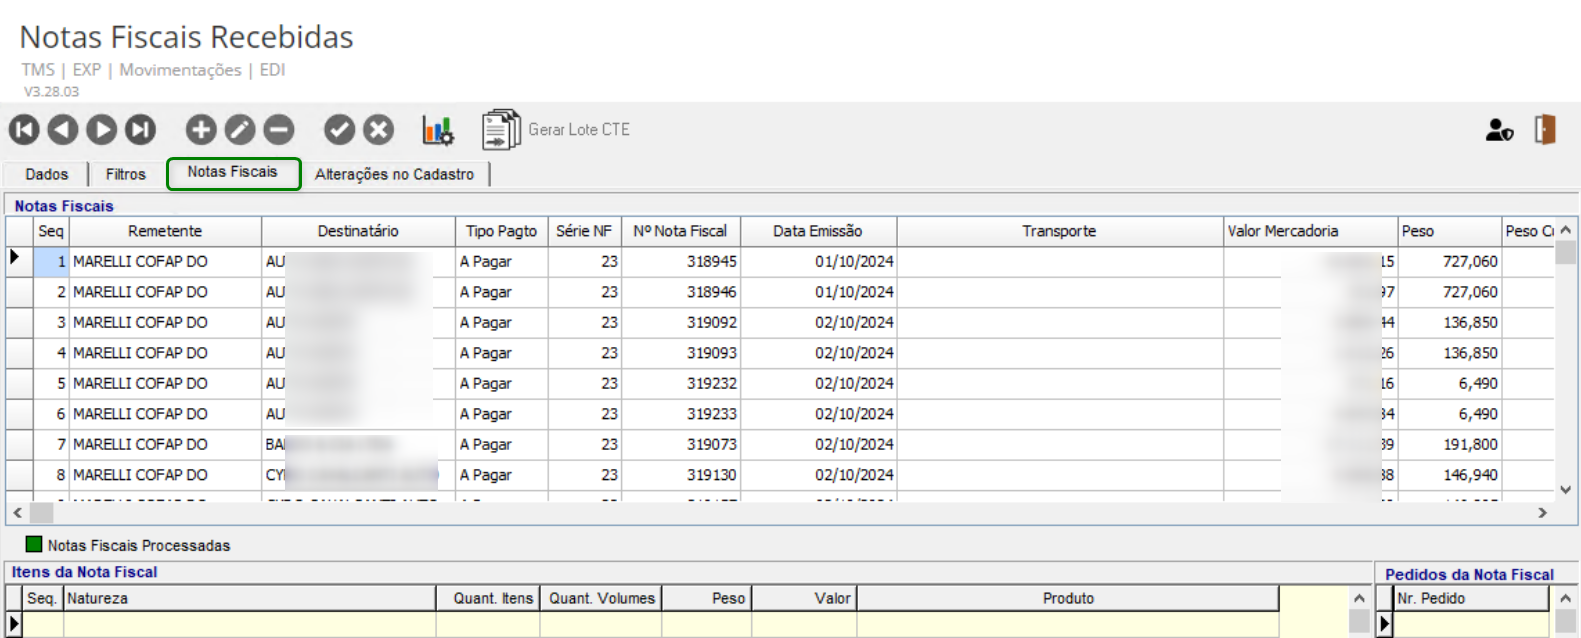
Task: Click the Série NF column header
Action: pos(584,231)
